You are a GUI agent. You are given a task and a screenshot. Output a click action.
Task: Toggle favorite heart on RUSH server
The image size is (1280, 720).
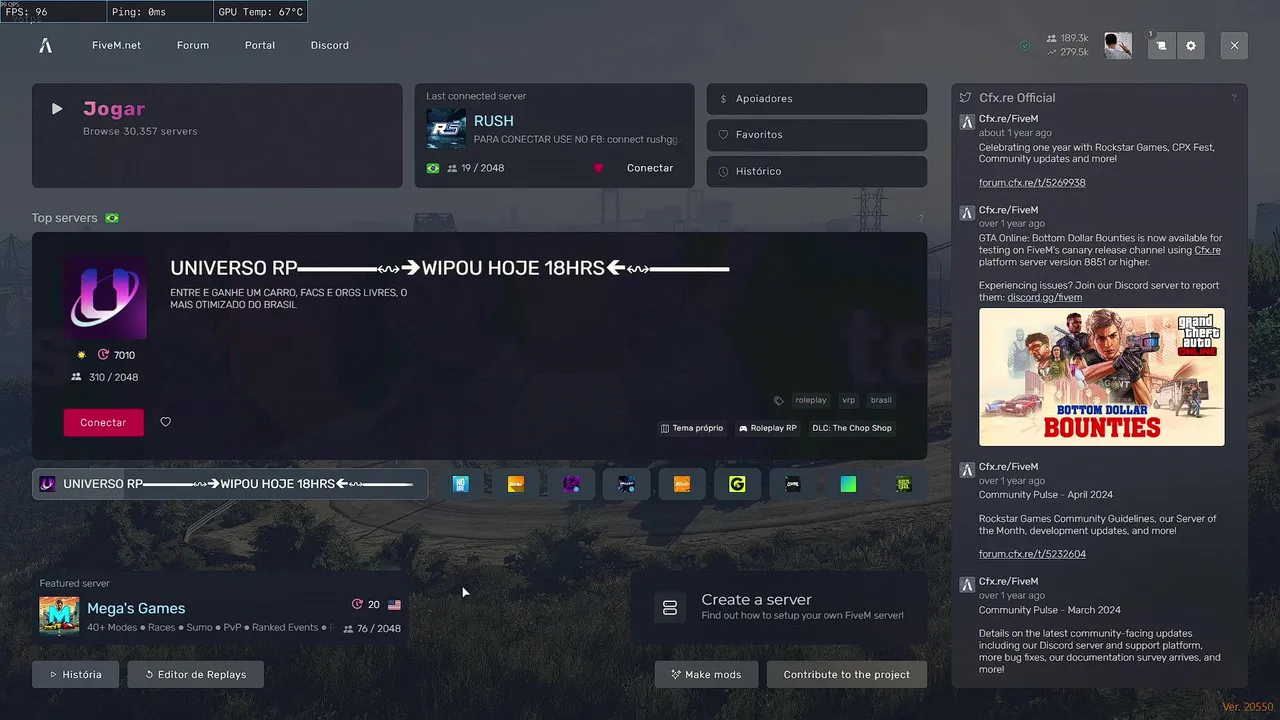(x=599, y=168)
